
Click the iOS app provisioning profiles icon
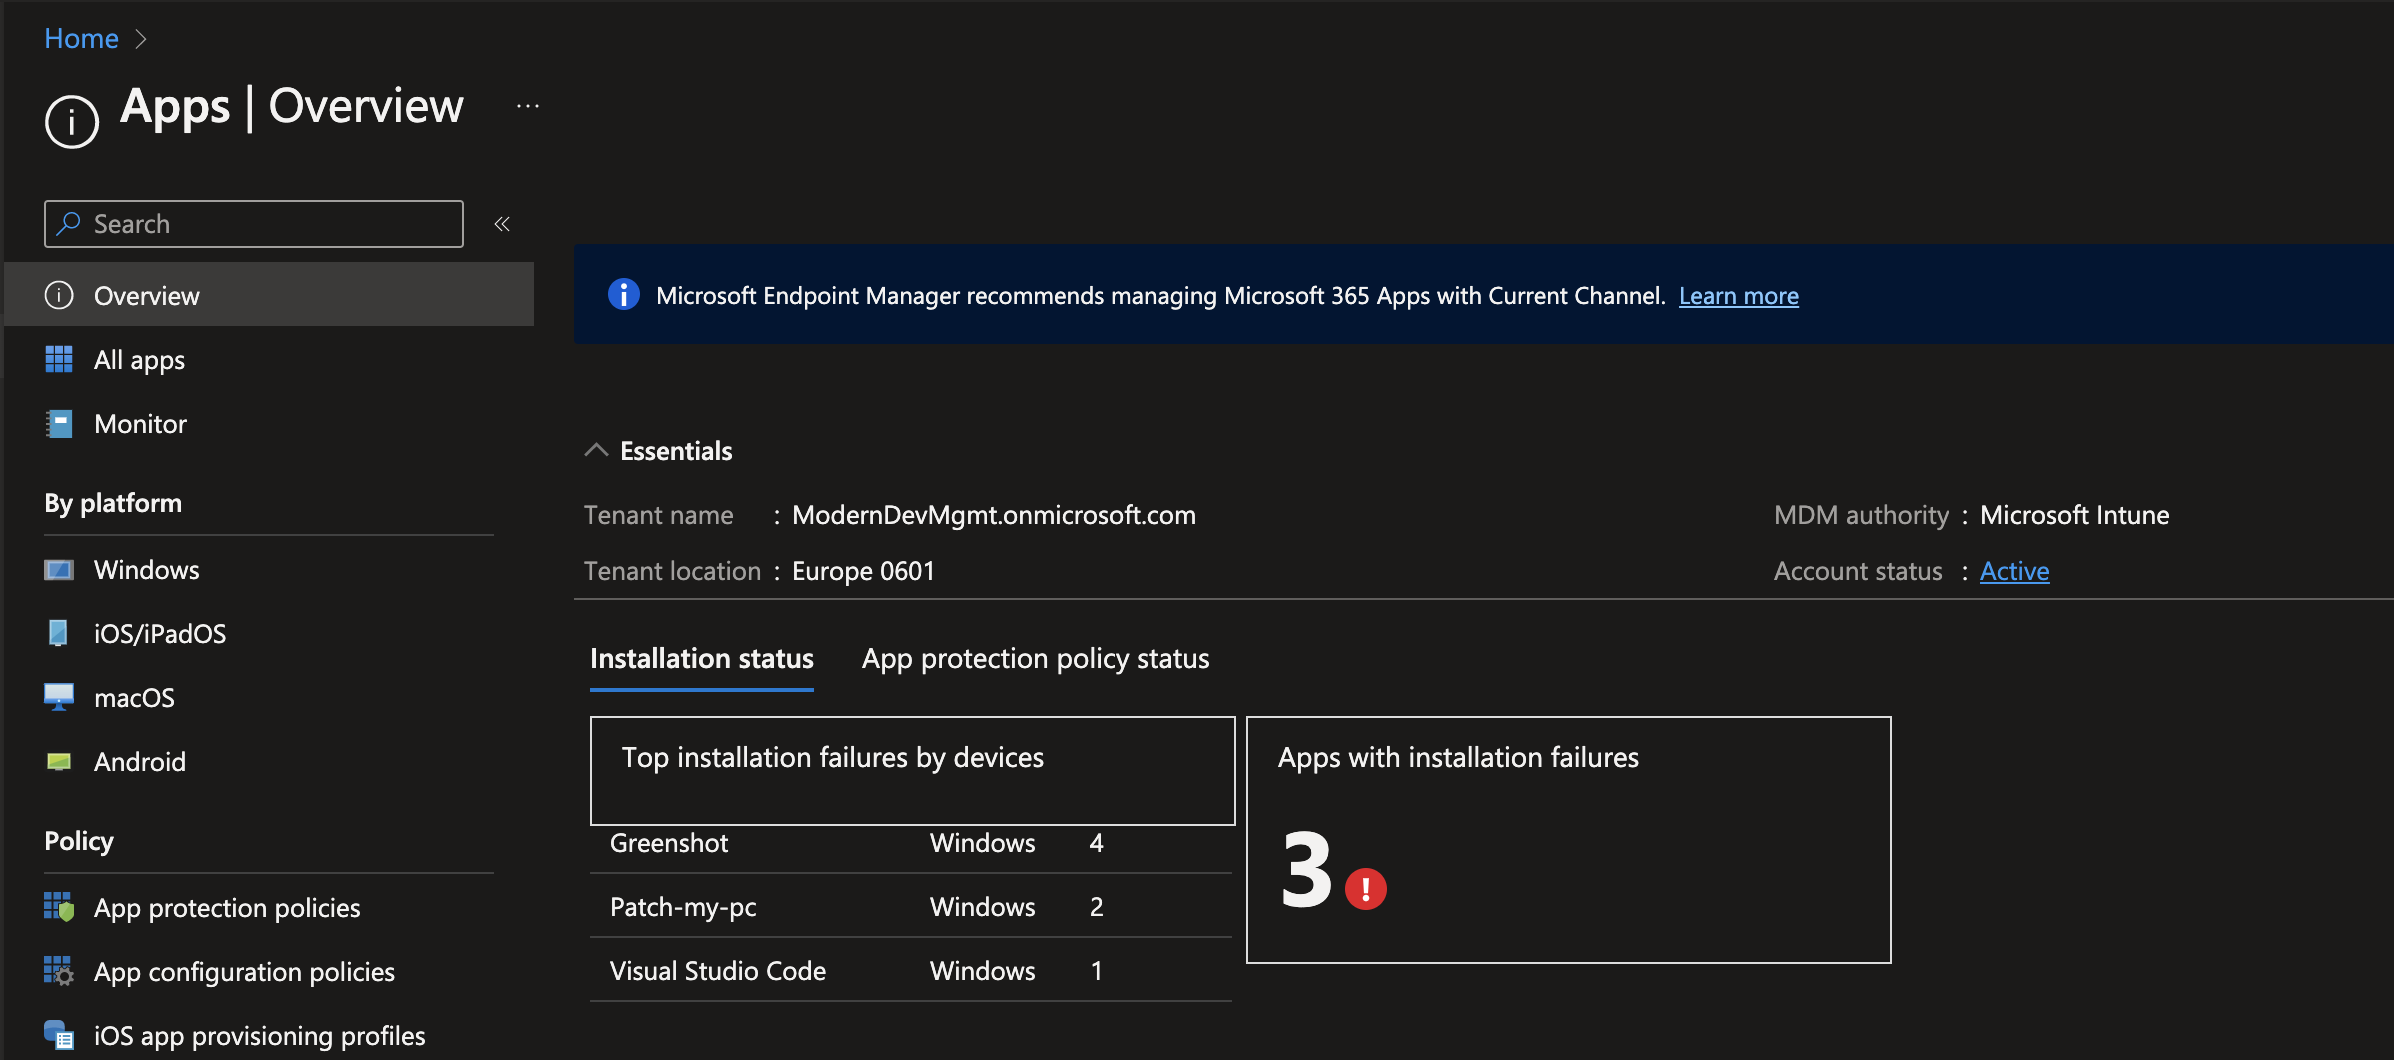[x=59, y=1035]
